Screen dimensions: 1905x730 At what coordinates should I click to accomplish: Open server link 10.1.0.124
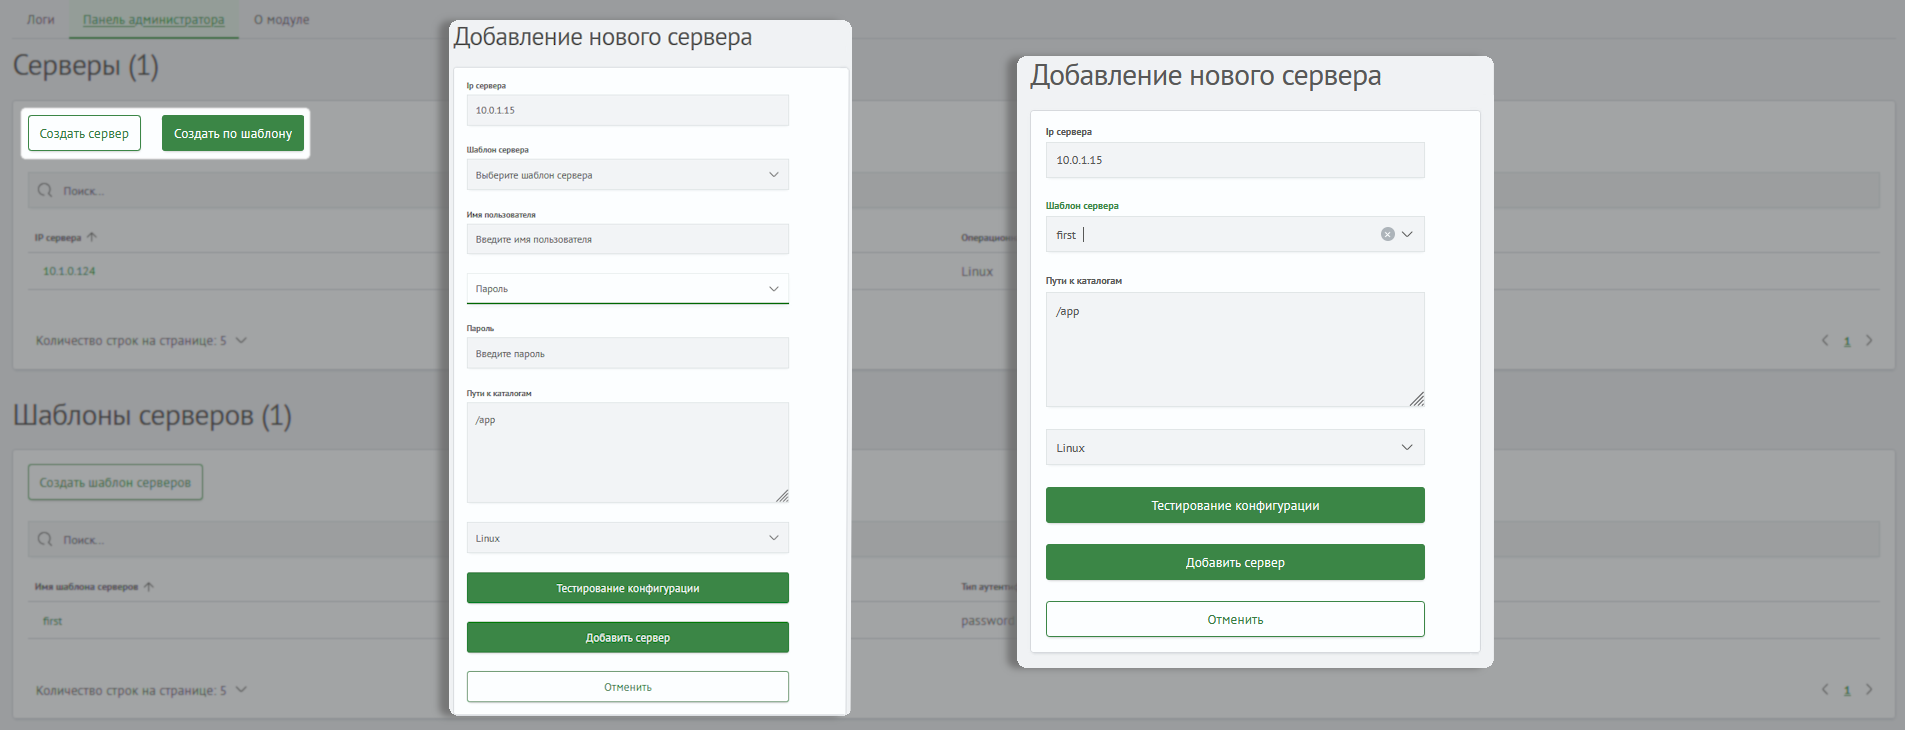69,271
